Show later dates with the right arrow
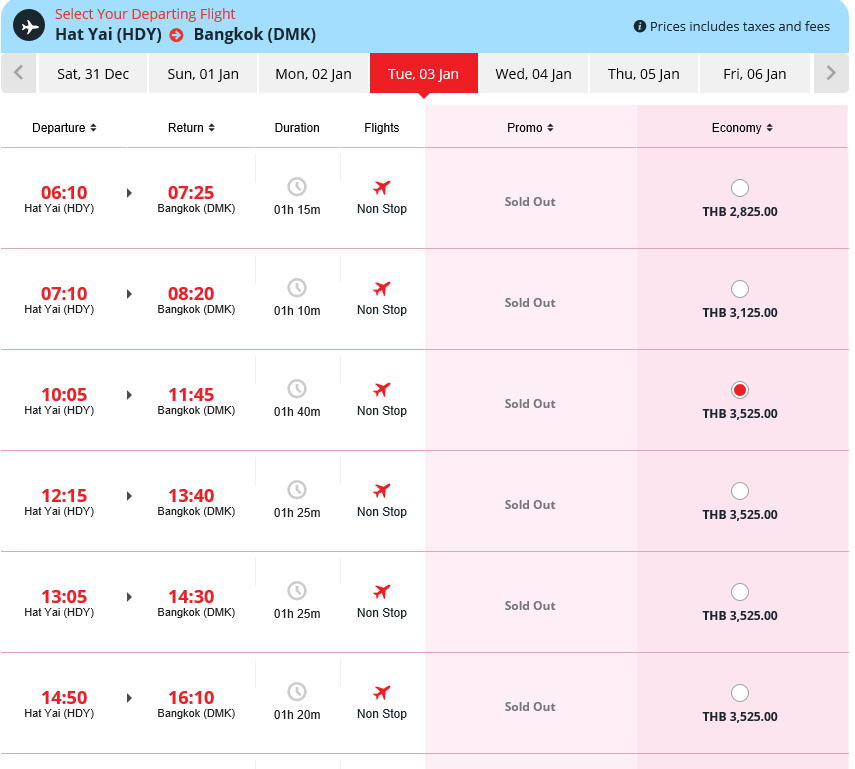This screenshot has height=769, width=855. (831, 73)
